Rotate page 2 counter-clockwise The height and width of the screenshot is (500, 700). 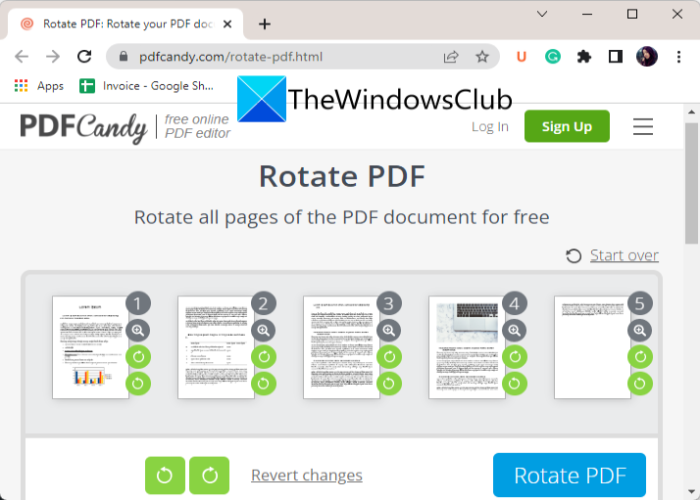(x=263, y=383)
